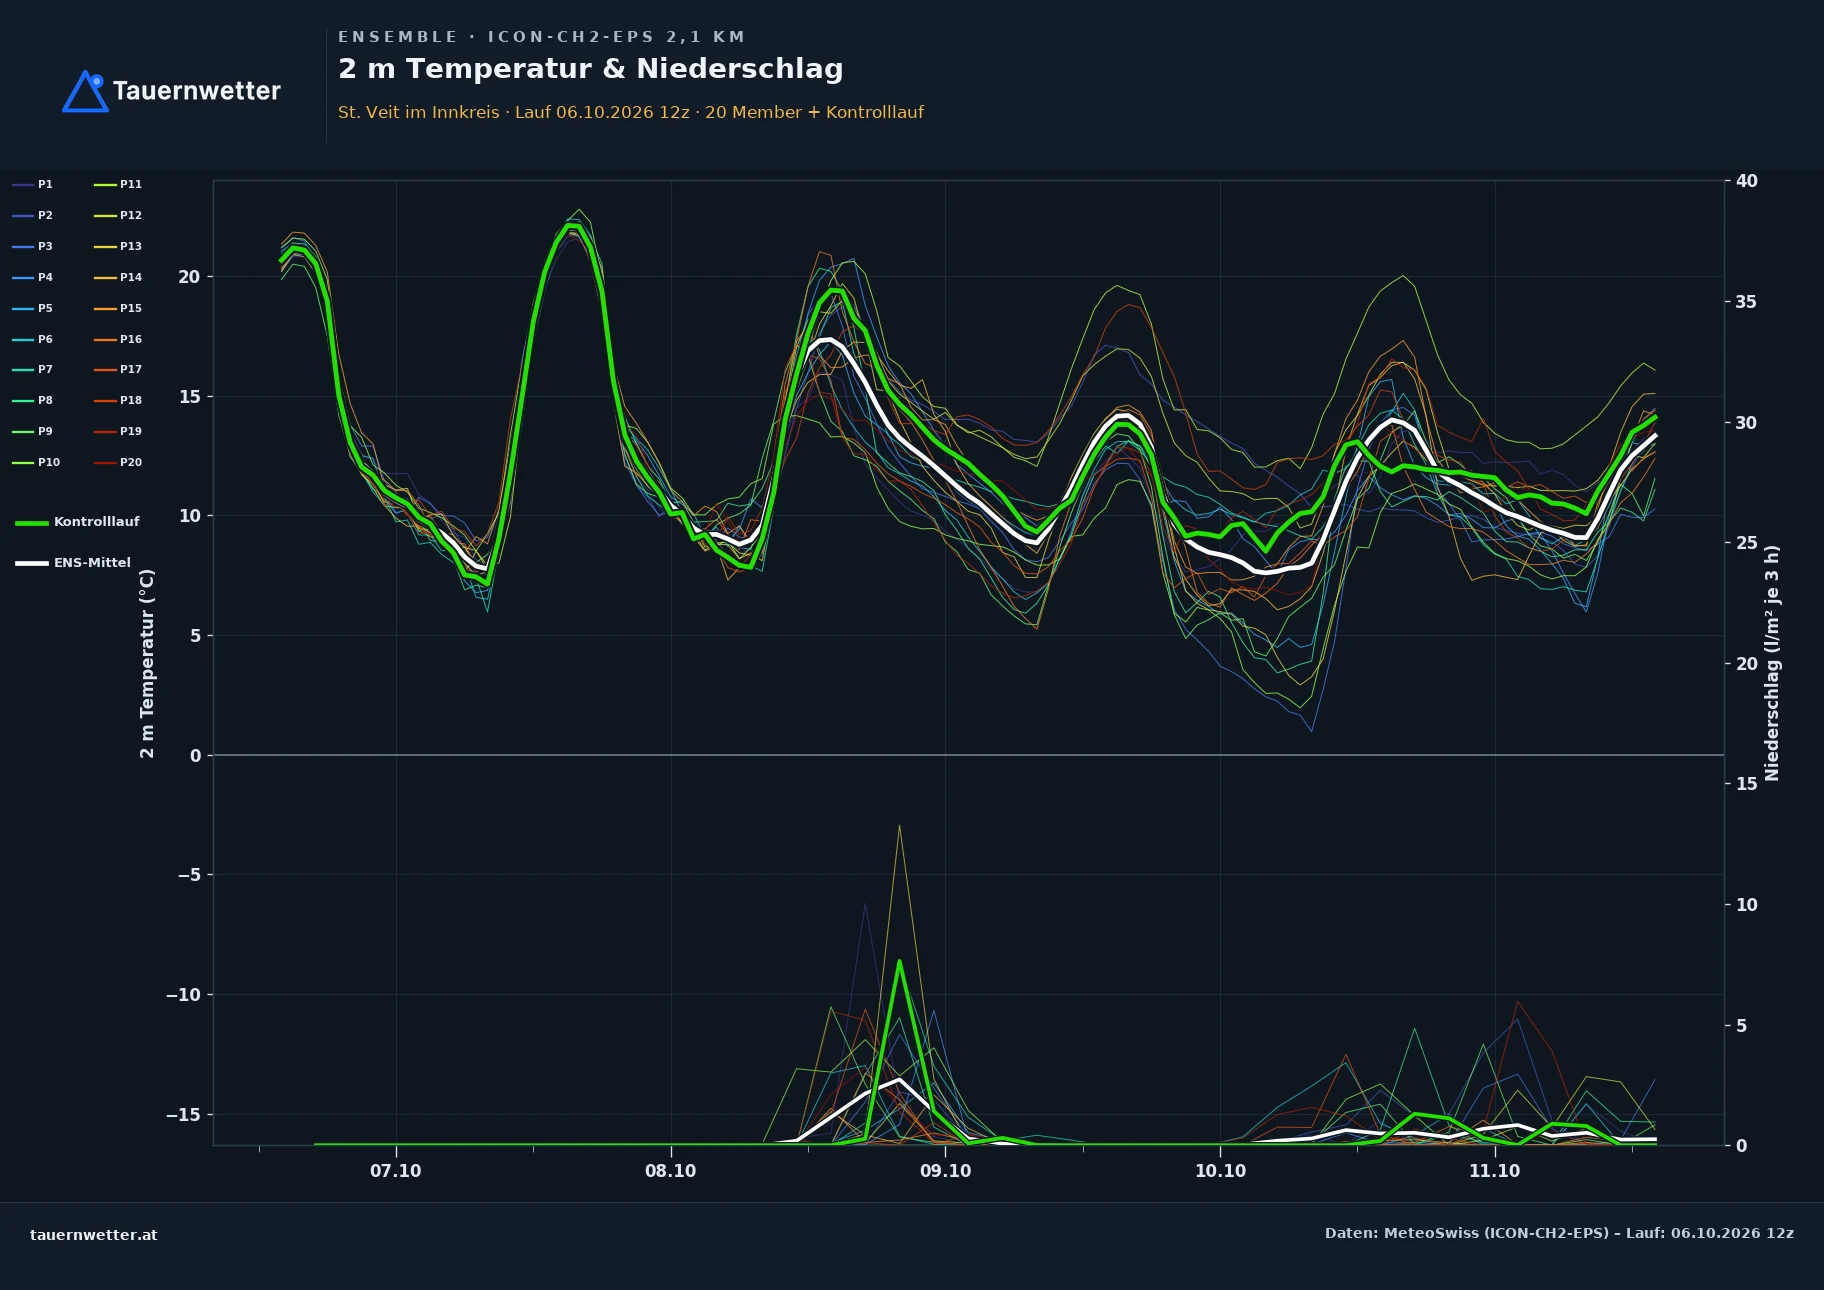The width and height of the screenshot is (1824, 1290).
Task: Click the chart title 2 m Temperatur & Niederschlag
Action: click(x=591, y=69)
